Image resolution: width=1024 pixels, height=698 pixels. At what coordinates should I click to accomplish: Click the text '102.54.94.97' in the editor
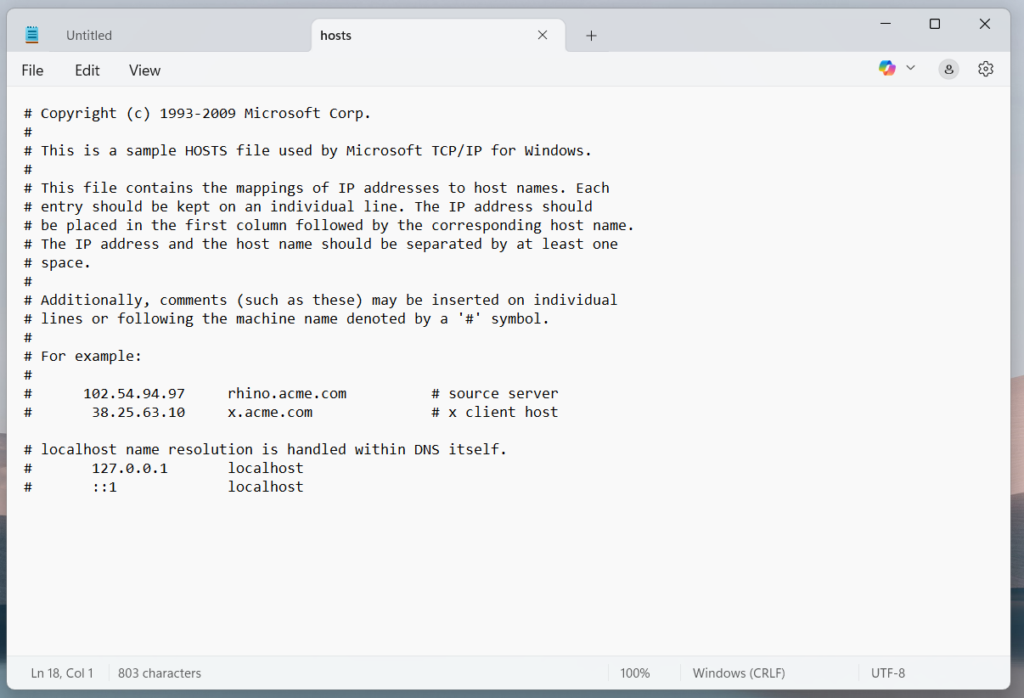[x=134, y=394]
